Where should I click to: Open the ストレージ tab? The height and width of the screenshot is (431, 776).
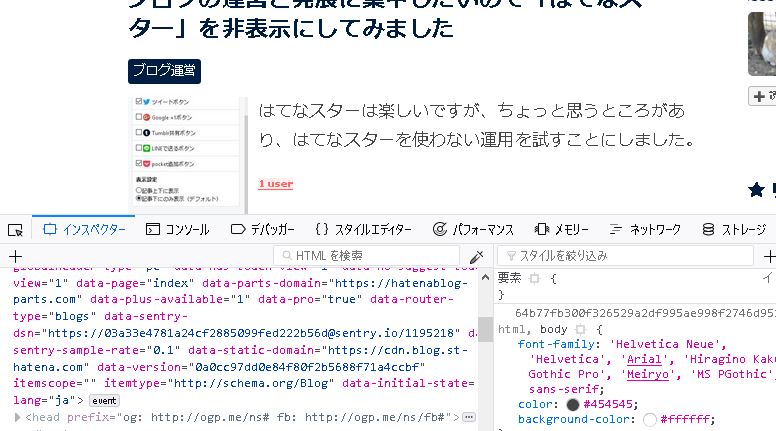[735, 230]
